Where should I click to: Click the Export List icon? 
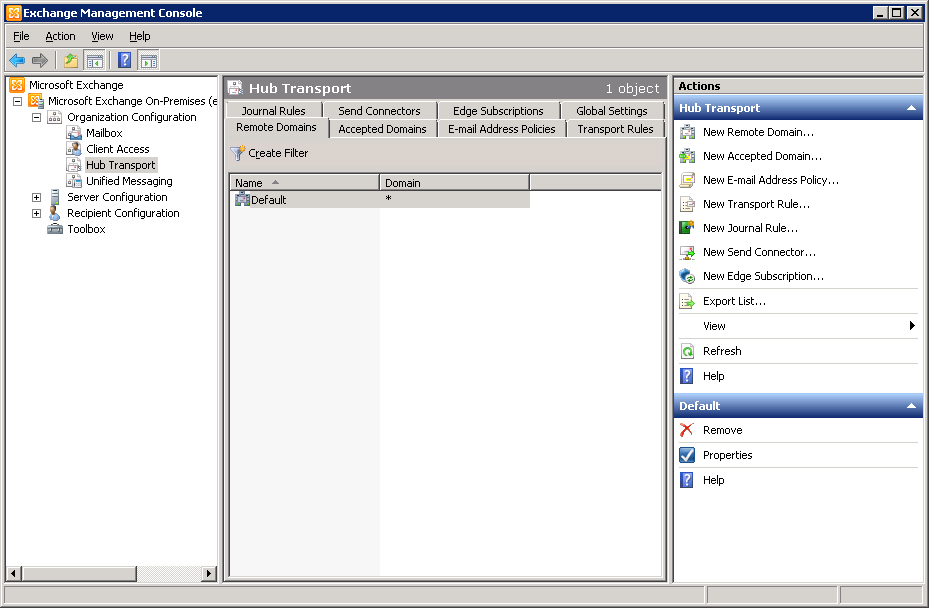687,302
